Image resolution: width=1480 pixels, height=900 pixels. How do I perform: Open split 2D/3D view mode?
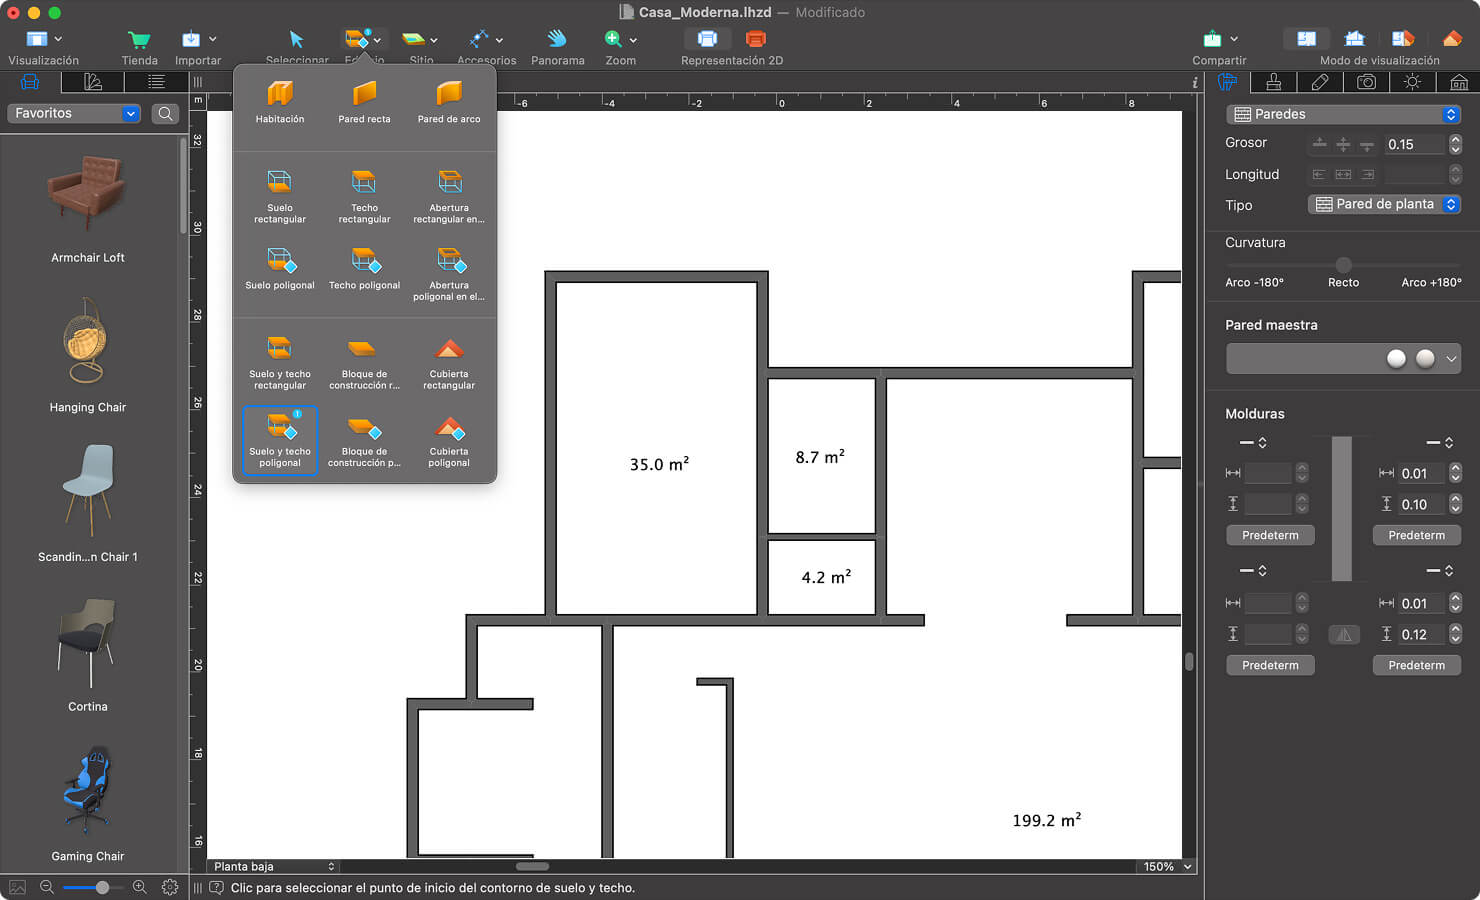click(x=1403, y=39)
